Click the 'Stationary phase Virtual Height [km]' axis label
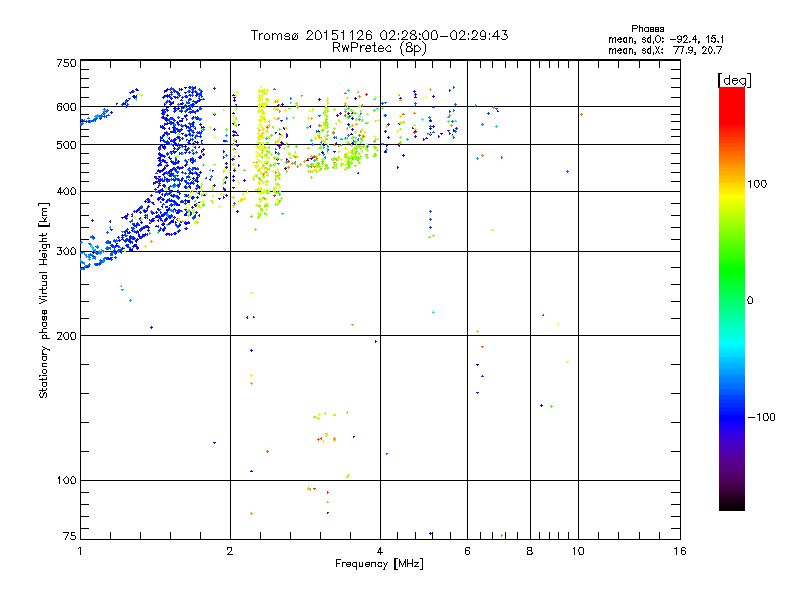 [x=44, y=300]
